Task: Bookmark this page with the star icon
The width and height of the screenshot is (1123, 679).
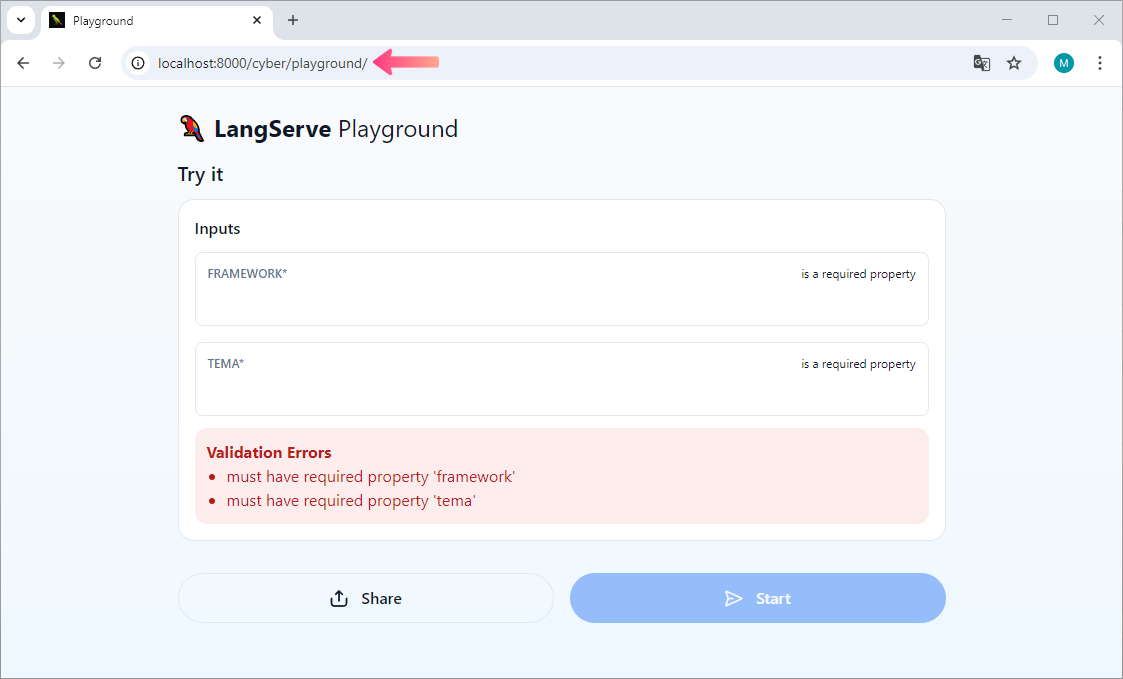Action: pos(1013,63)
